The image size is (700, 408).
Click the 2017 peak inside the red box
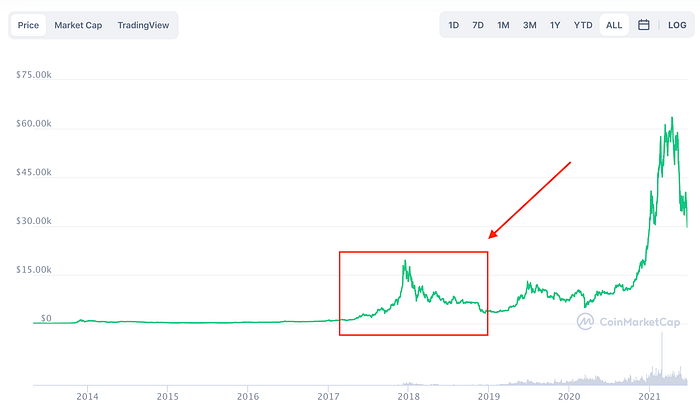pyautogui.click(x=405, y=262)
